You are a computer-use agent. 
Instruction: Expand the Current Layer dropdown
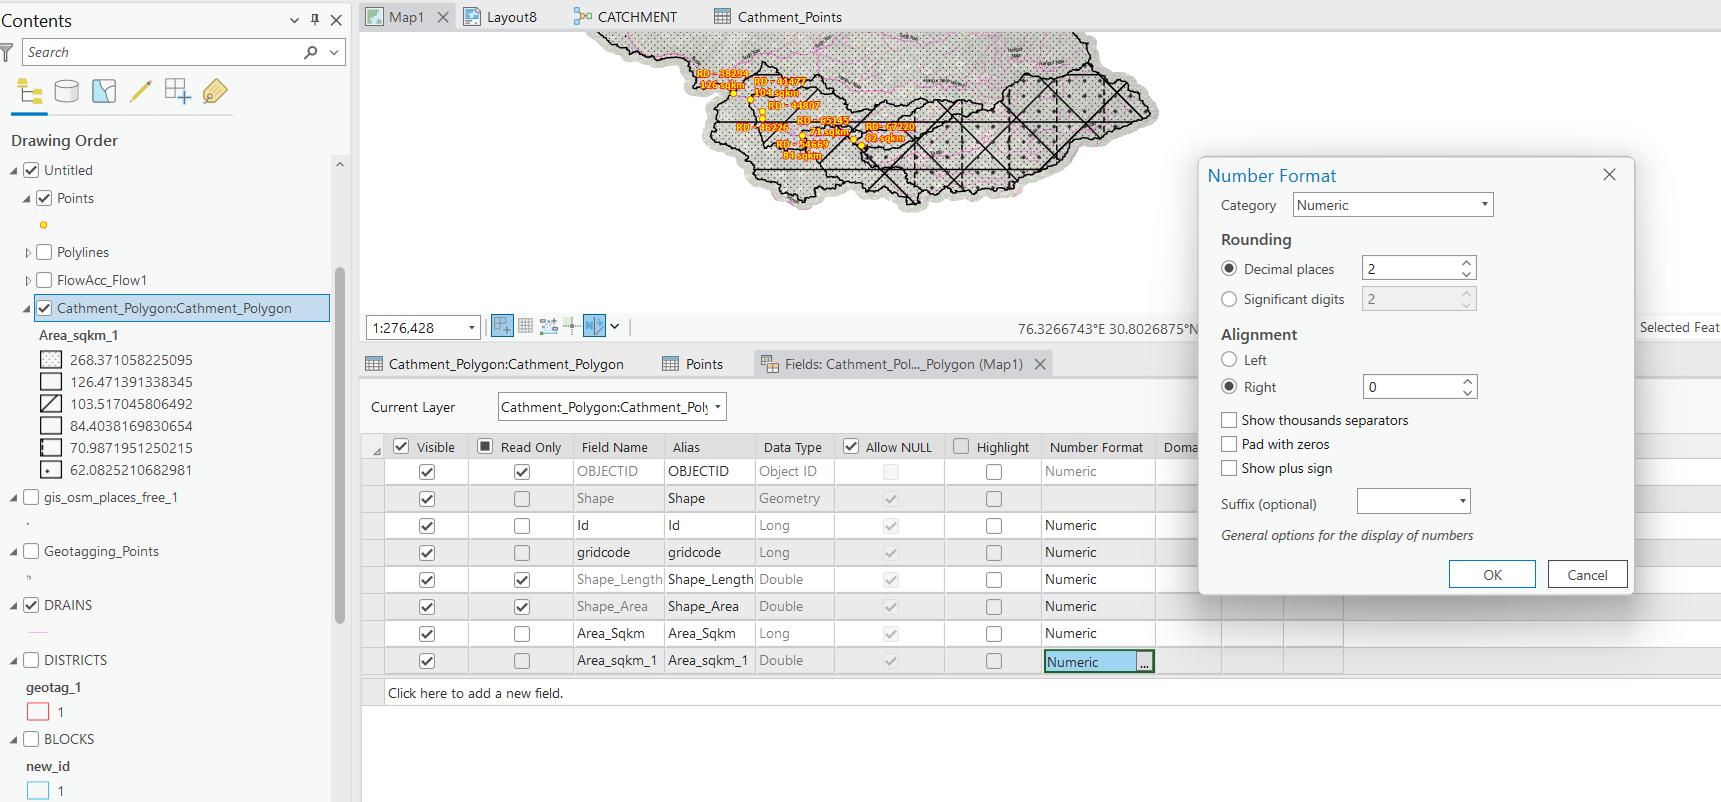click(717, 407)
